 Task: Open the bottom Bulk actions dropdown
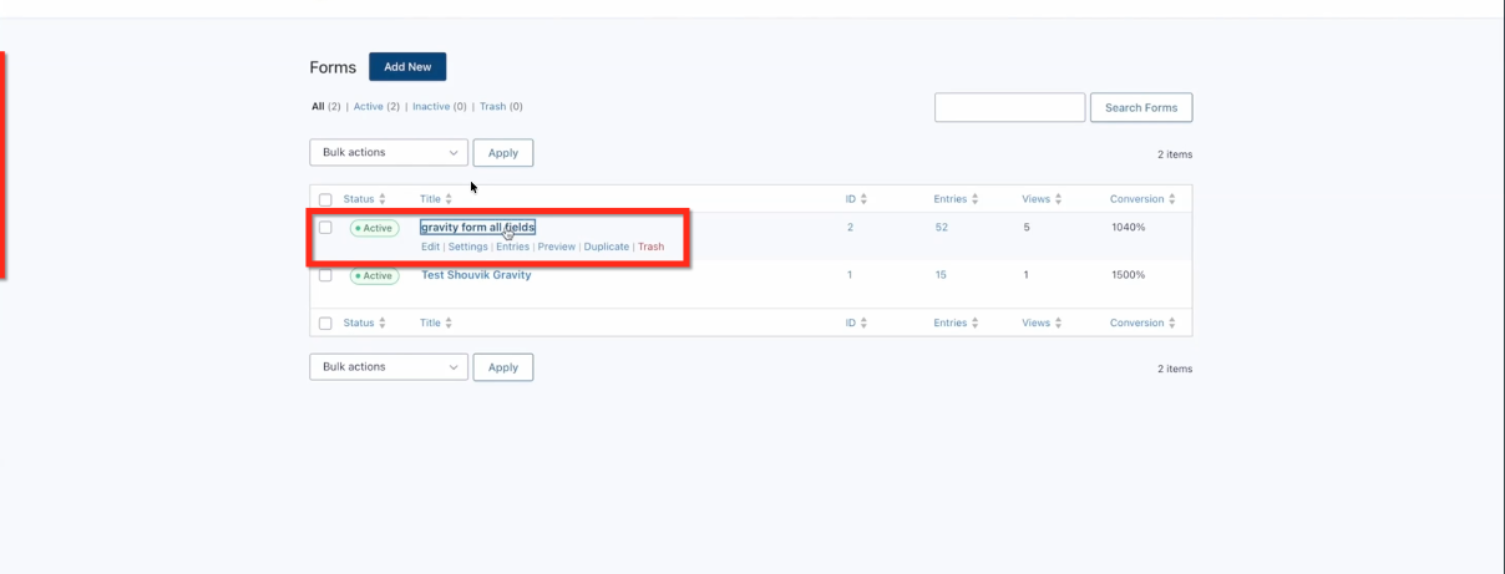click(389, 367)
